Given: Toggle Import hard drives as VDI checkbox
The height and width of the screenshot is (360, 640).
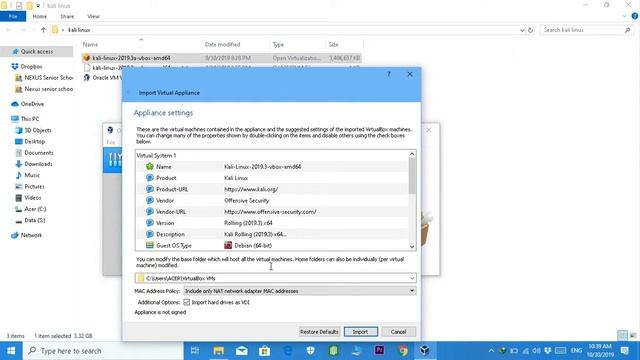Looking at the screenshot, I should [187, 302].
